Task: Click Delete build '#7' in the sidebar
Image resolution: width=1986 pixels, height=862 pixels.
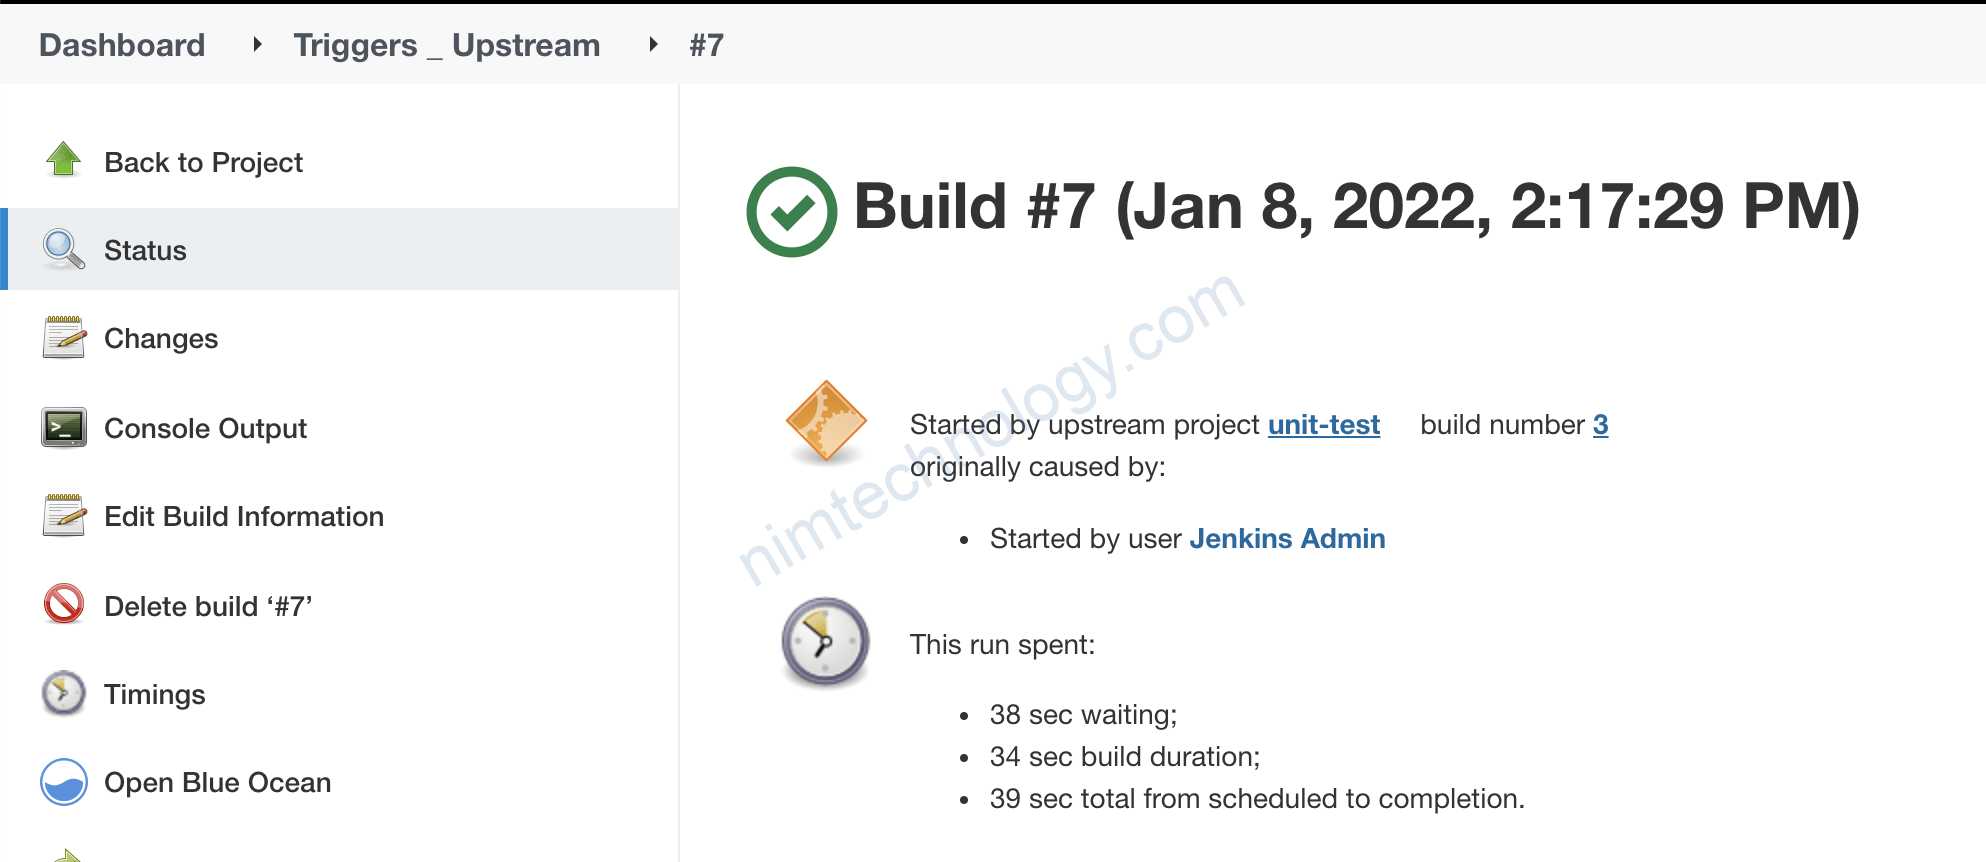Action: [208, 605]
